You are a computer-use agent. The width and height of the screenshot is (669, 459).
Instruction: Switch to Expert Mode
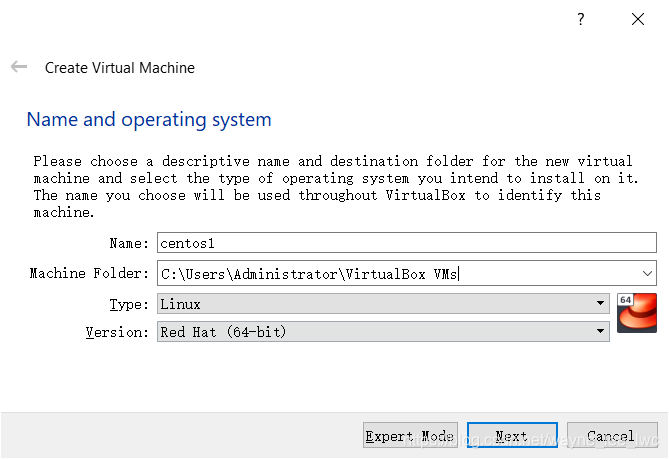(410, 436)
